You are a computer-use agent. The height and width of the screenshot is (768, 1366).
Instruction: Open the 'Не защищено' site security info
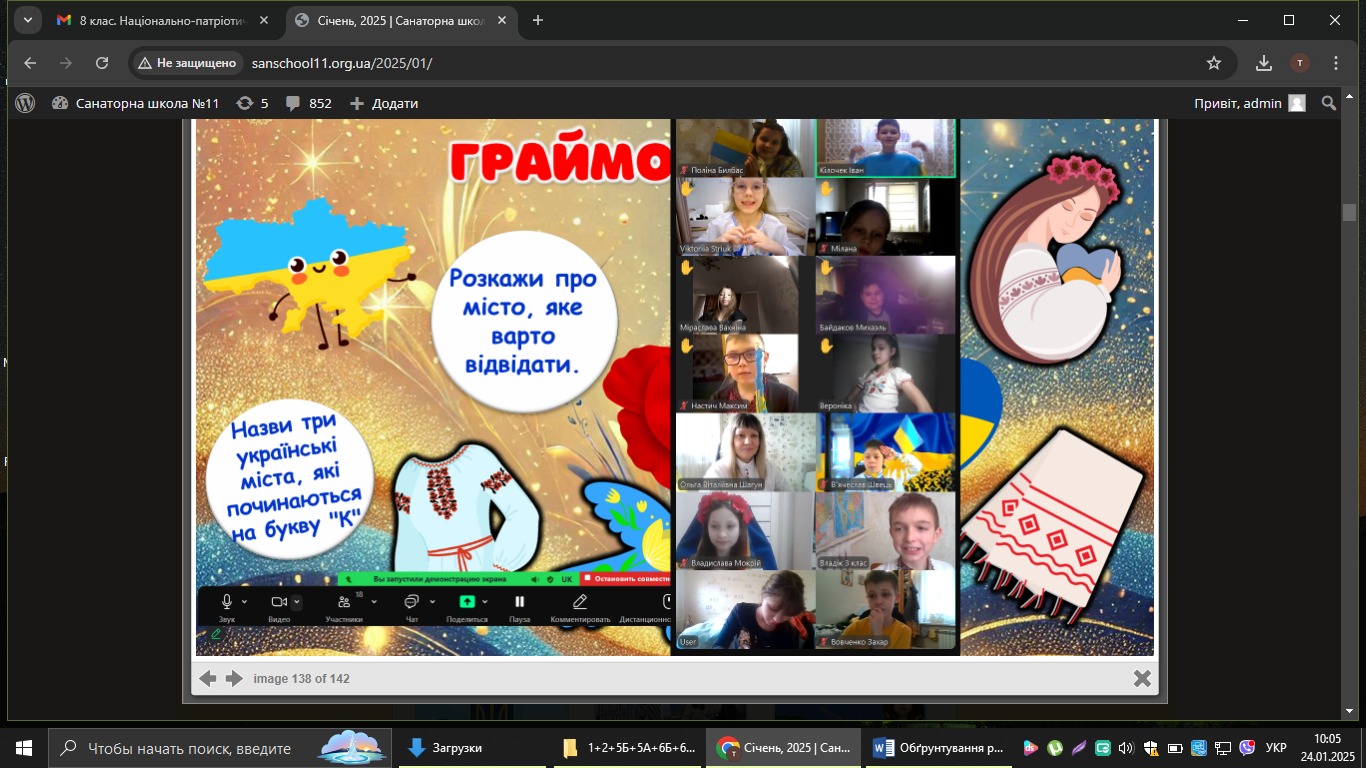coord(188,63)
